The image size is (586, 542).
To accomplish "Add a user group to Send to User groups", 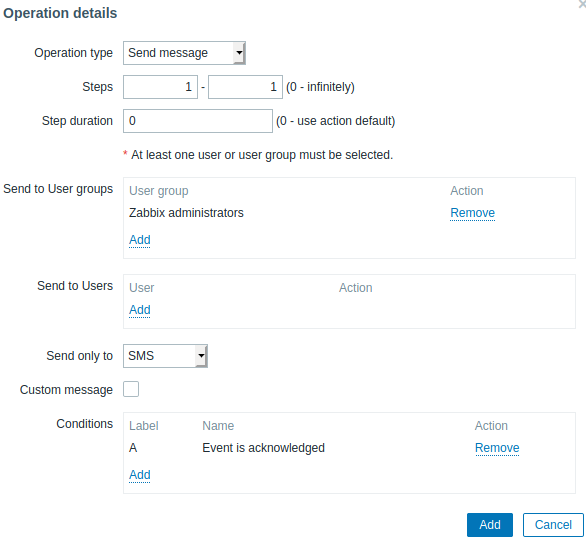I will 140,240.
